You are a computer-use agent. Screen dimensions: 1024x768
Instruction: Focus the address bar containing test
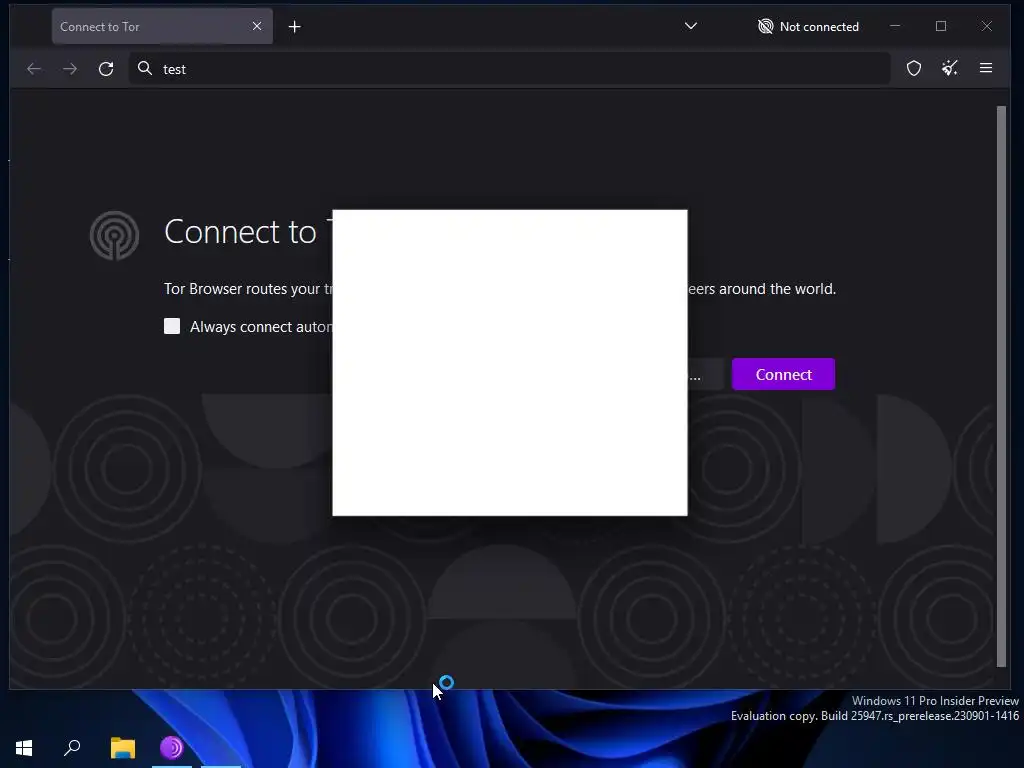tap(509, 69)
